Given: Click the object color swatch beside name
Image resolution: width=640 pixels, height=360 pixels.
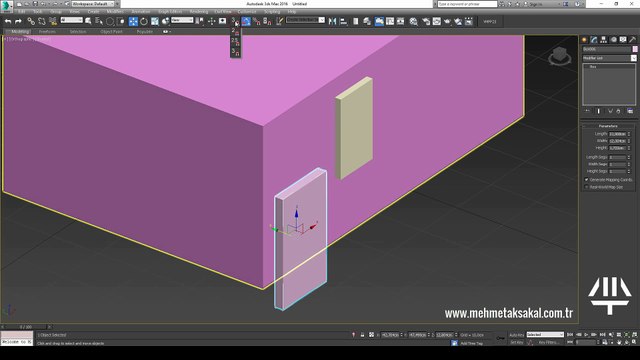Looking at the screenshot, I should [635, 49].
